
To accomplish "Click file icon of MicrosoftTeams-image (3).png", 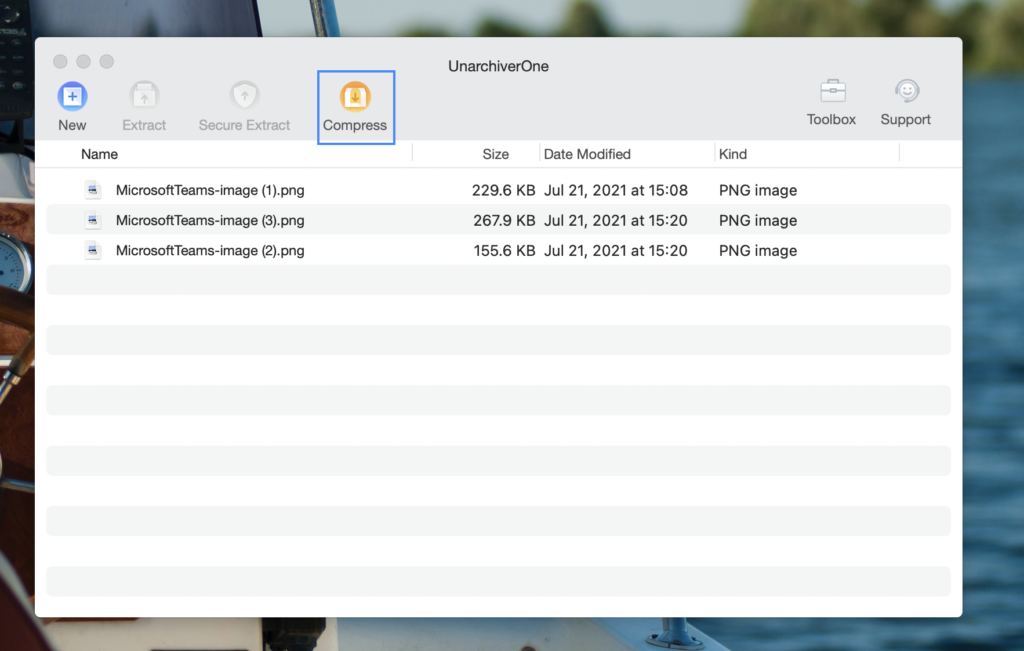I will 92,220.
